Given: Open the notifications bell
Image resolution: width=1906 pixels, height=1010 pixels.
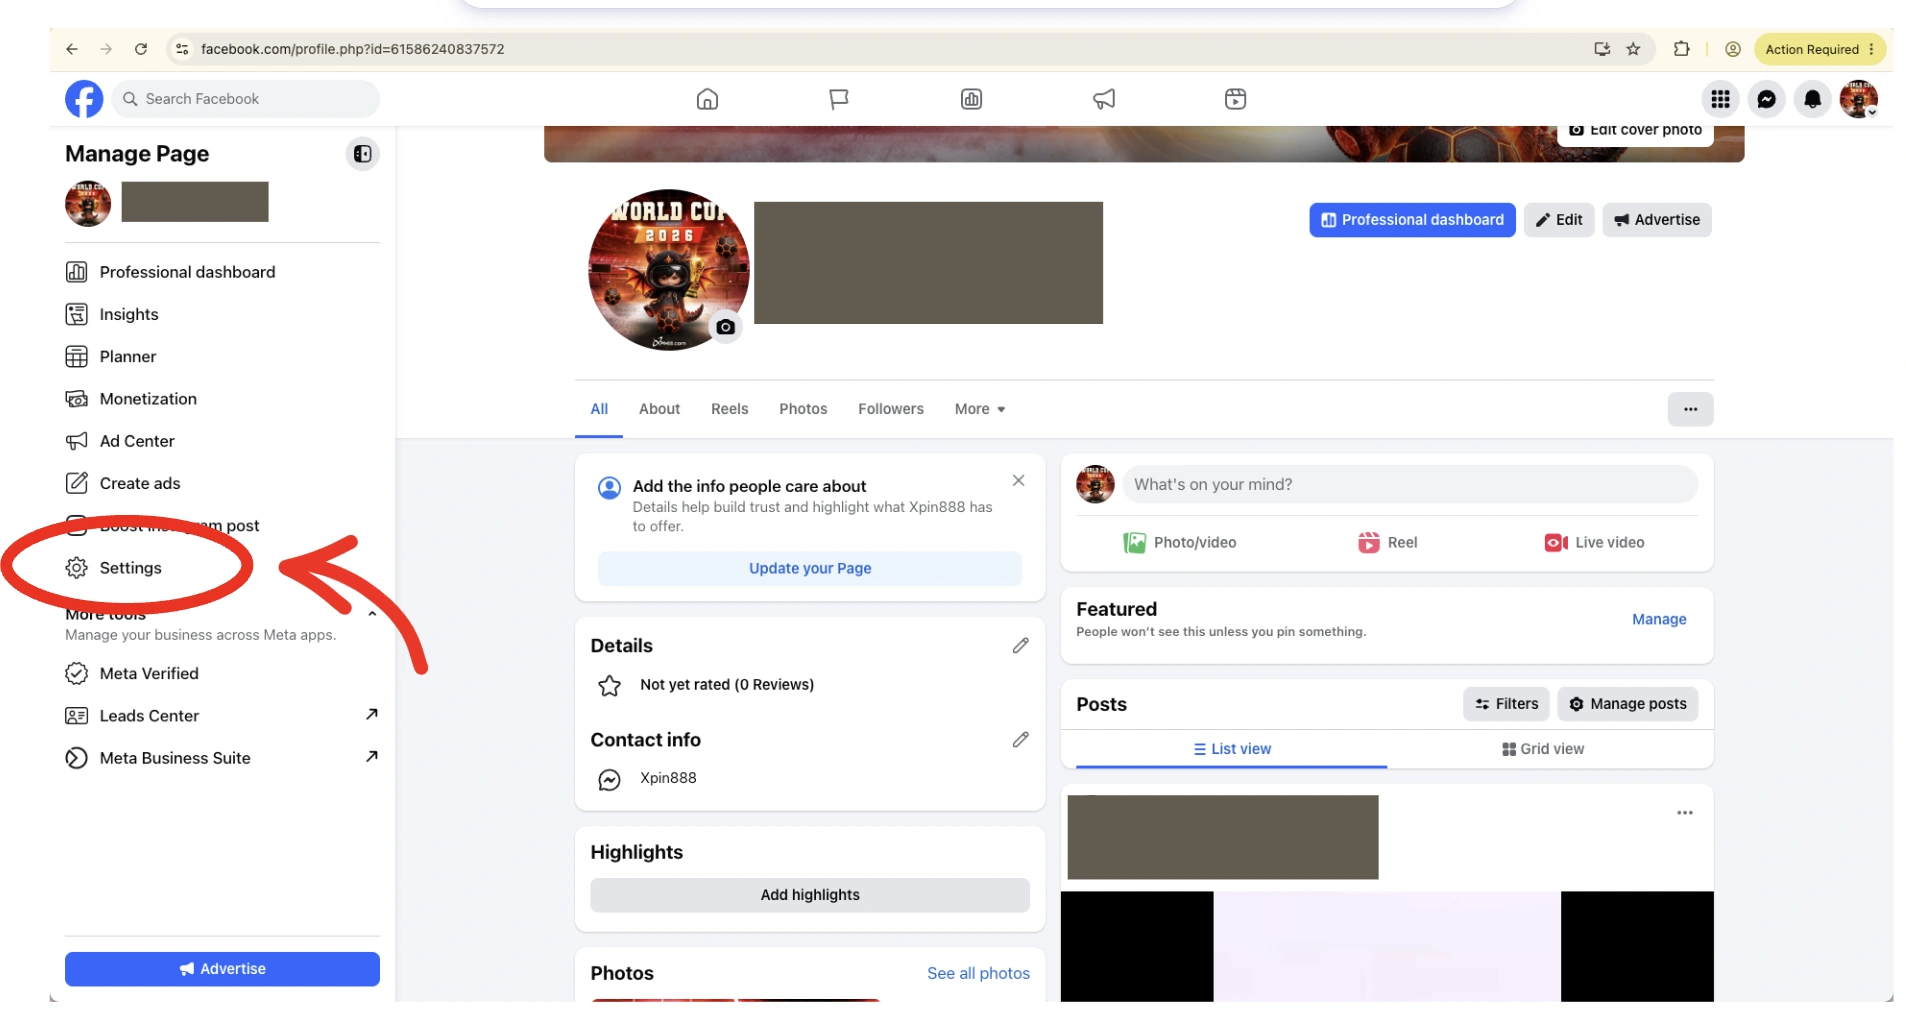Looking at the screenshot, I should click(x=1812, y=99).
